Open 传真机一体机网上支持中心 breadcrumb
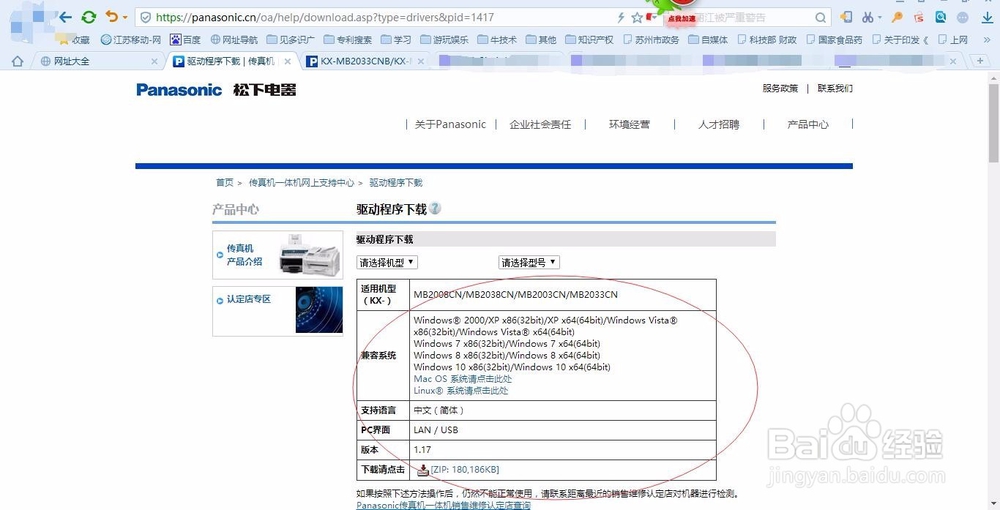 (x=301, y=183)
